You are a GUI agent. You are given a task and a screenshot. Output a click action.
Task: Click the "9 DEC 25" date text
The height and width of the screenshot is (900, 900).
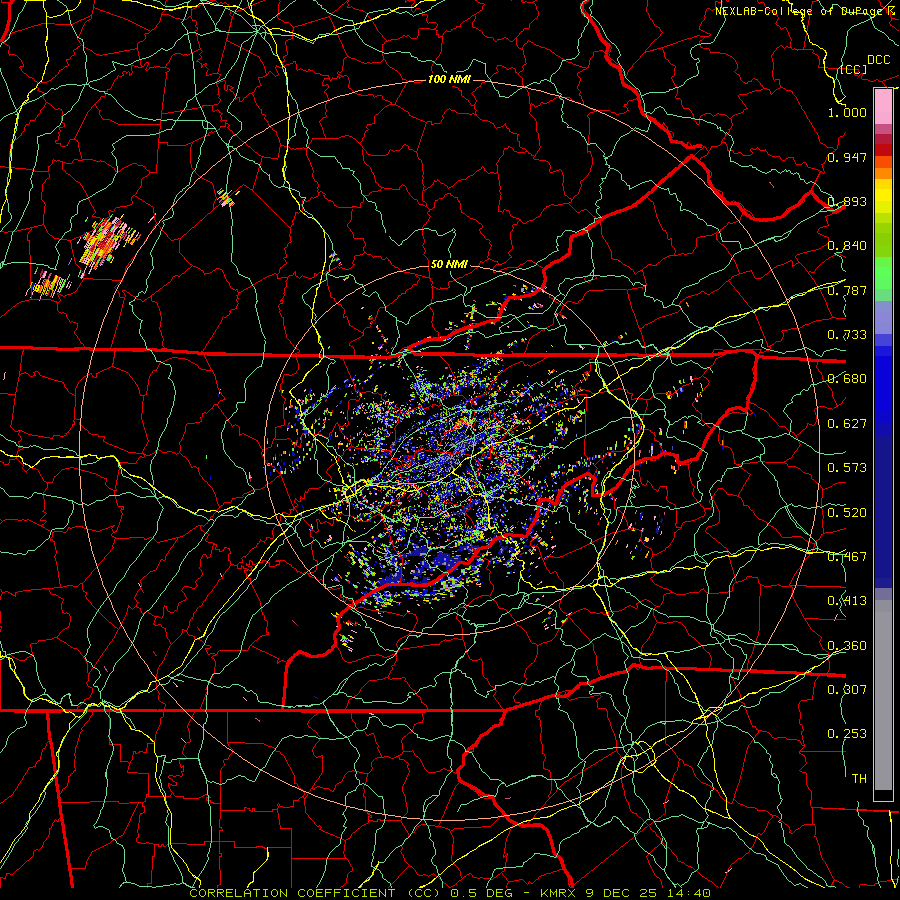point(622,893)
